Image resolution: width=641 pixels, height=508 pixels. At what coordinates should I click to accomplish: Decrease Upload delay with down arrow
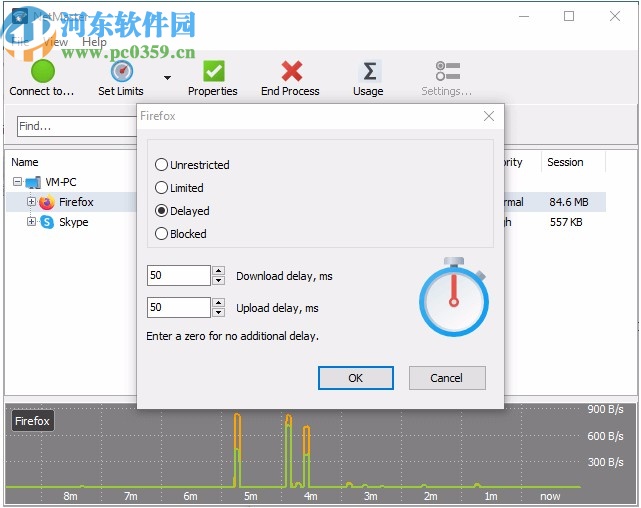tap(219, 312)
